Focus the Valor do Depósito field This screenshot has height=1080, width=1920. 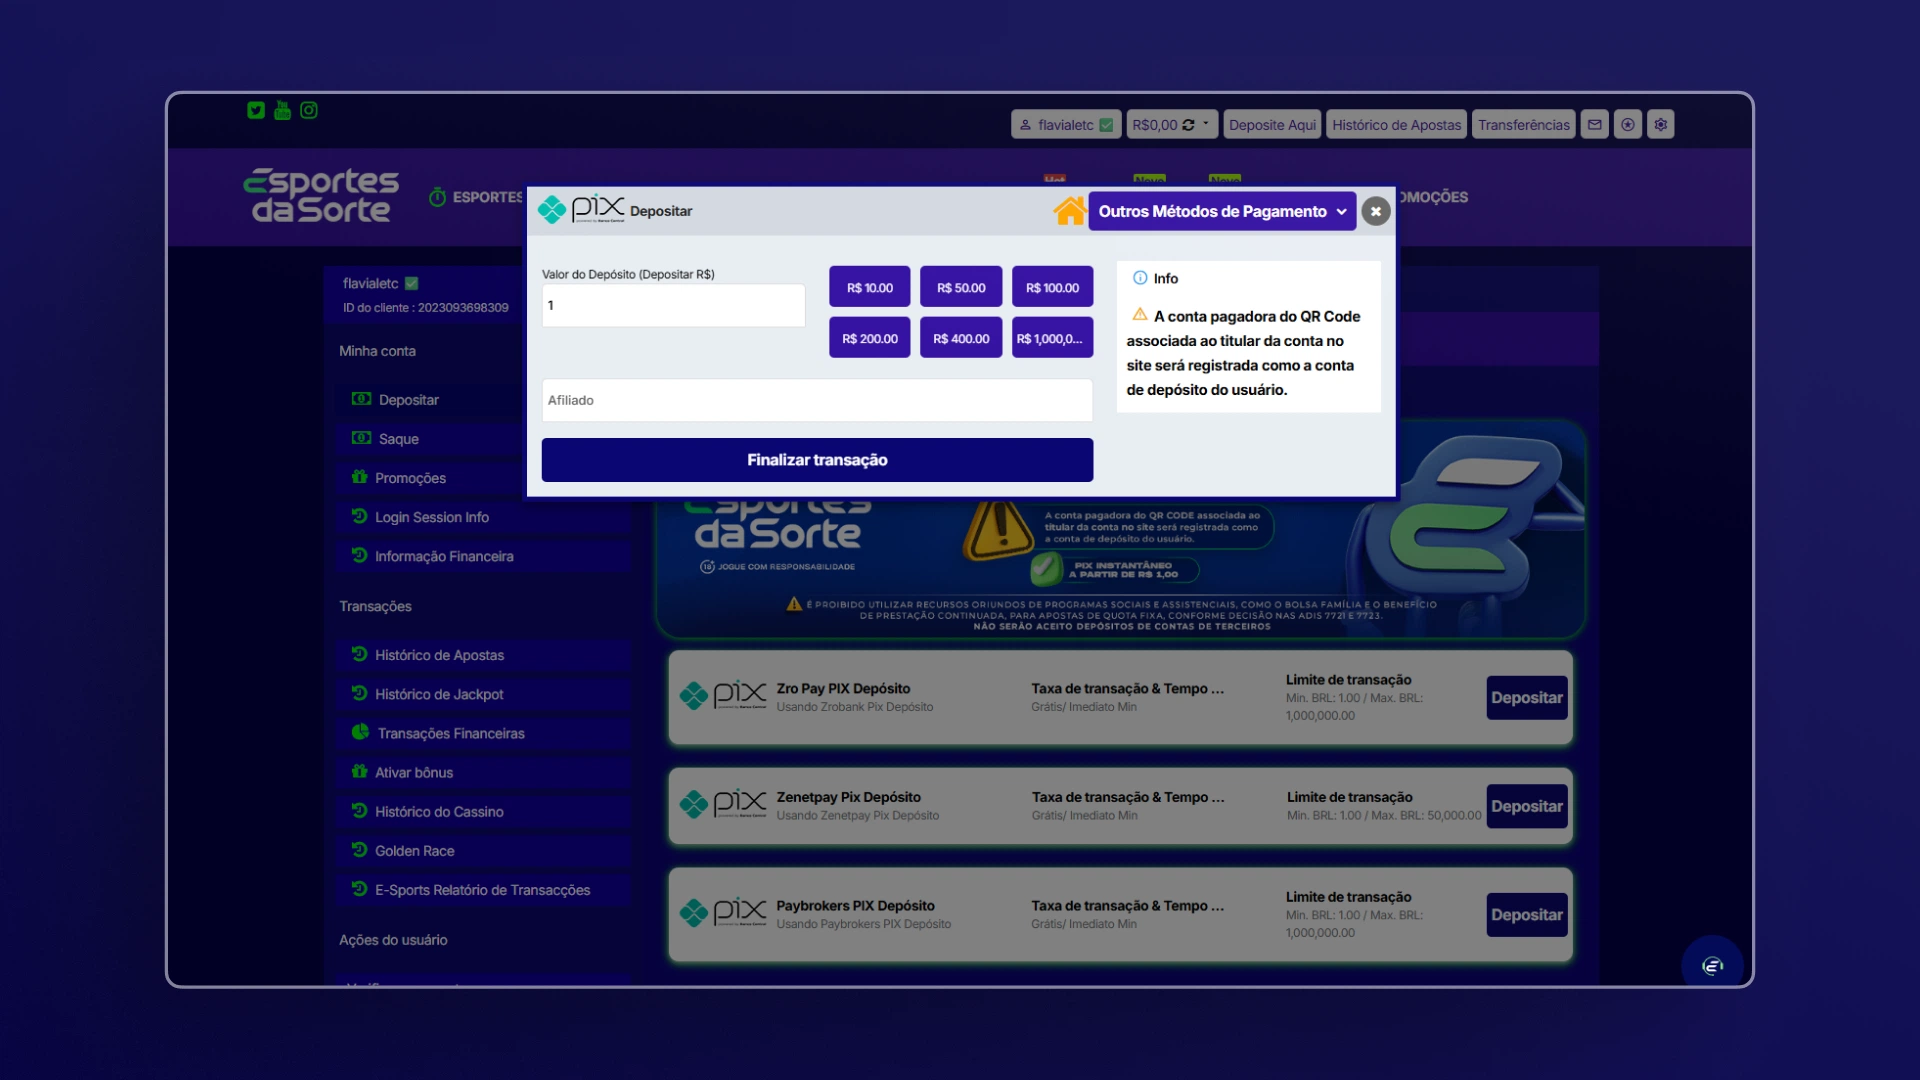pyautogui.click(x=673, y=305)
